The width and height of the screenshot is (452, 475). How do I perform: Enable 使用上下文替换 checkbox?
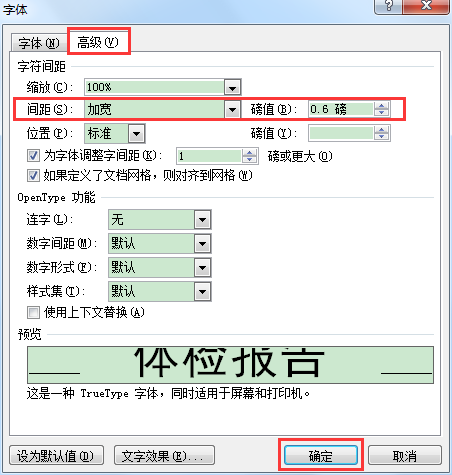point(33,312)
